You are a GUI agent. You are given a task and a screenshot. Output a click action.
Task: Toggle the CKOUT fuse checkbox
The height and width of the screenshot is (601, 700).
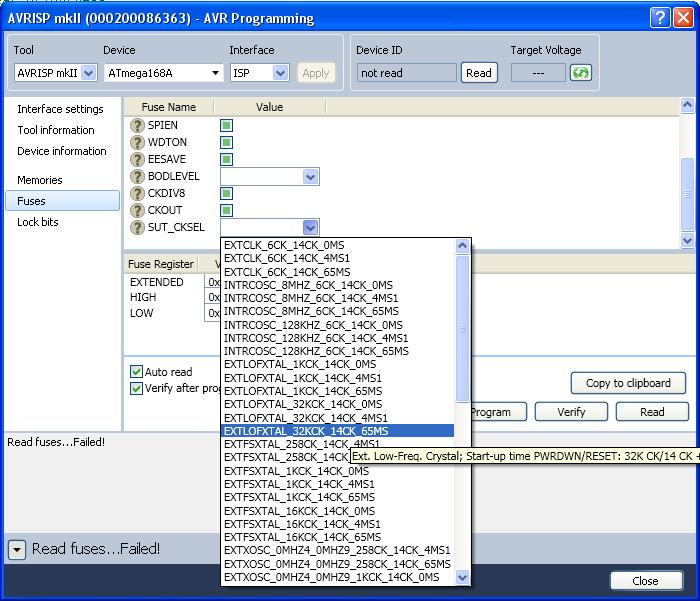pyautogui.click(x=226, y=210)
